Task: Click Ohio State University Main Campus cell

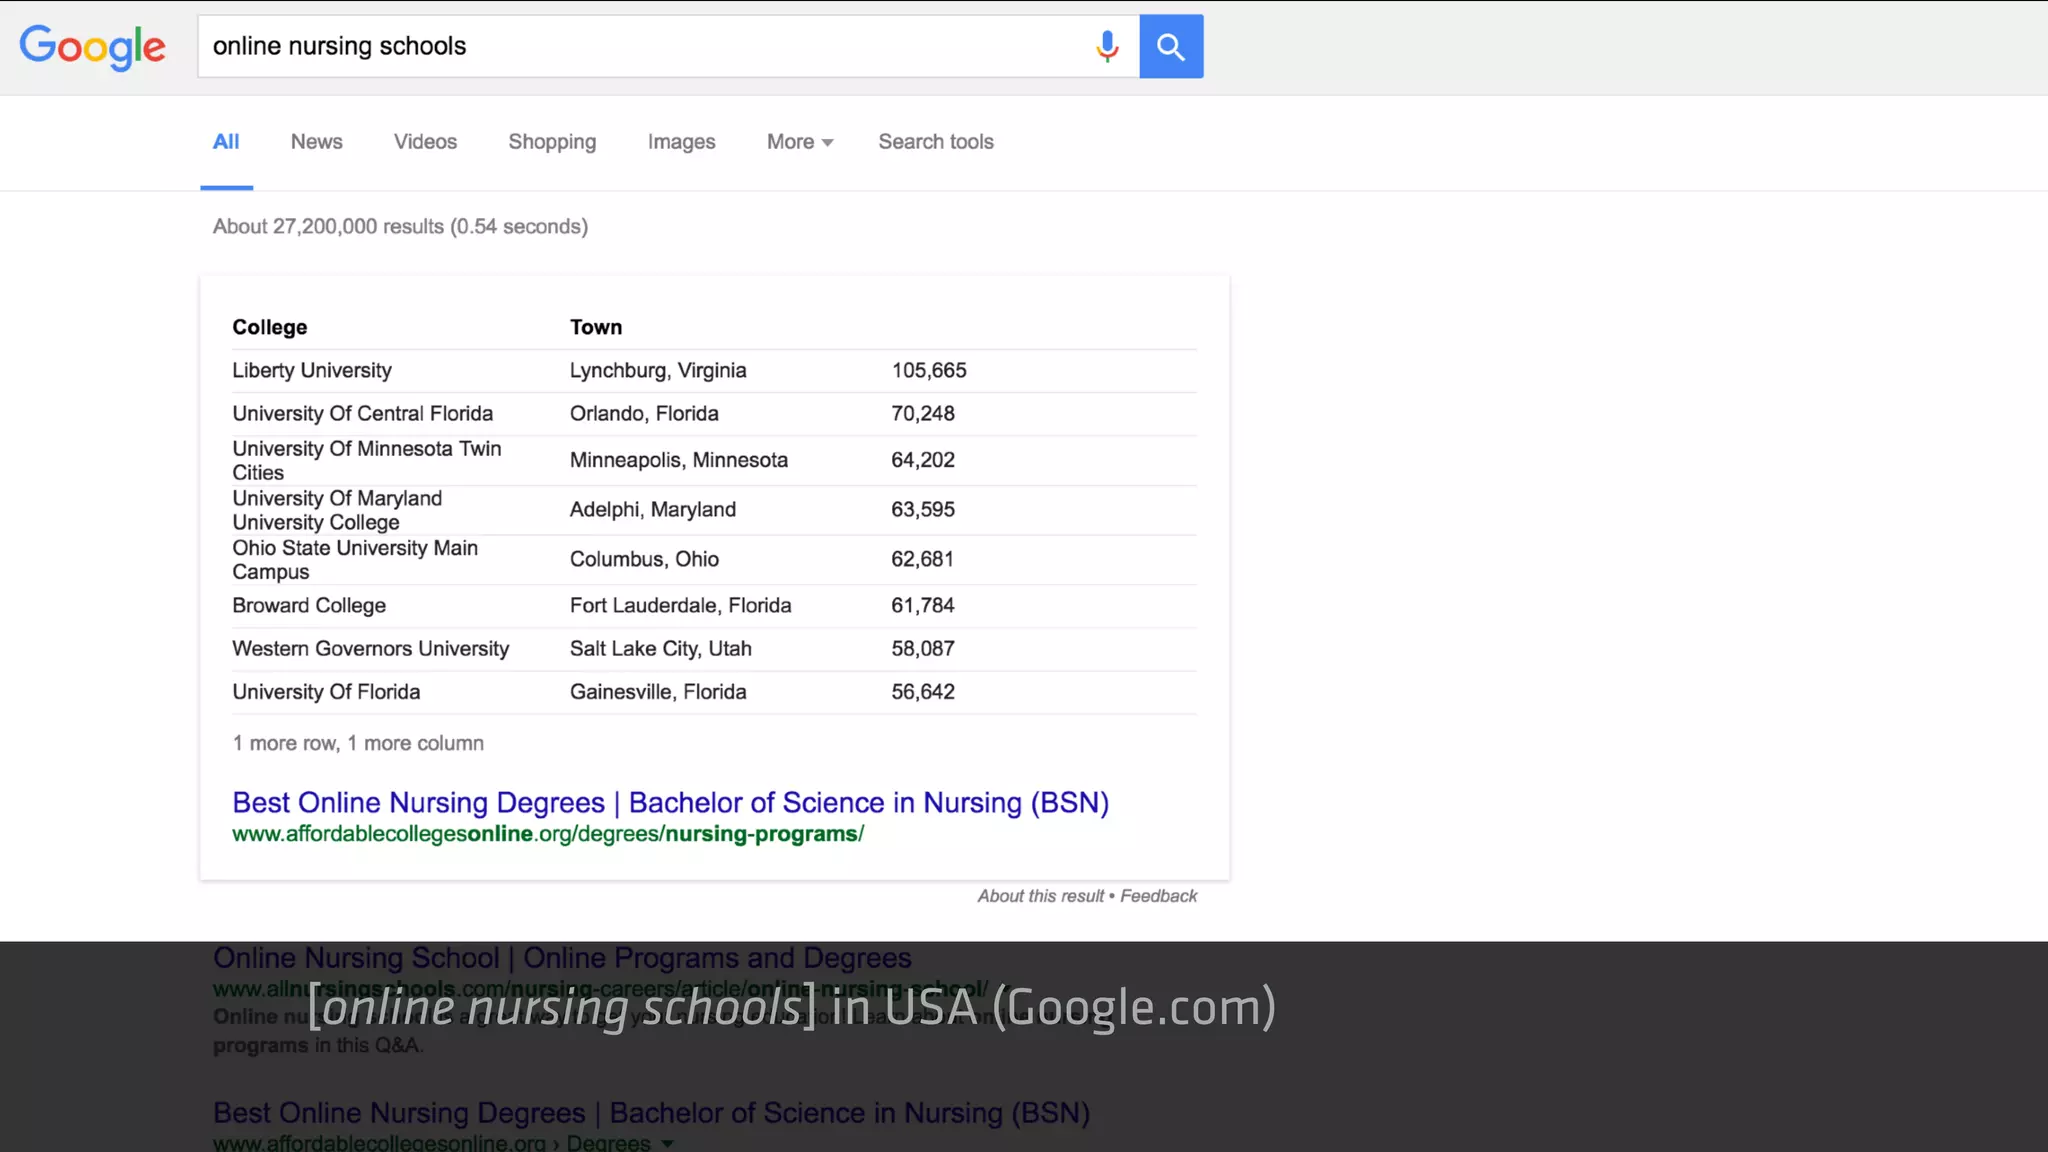Action: tap(355, 560)
